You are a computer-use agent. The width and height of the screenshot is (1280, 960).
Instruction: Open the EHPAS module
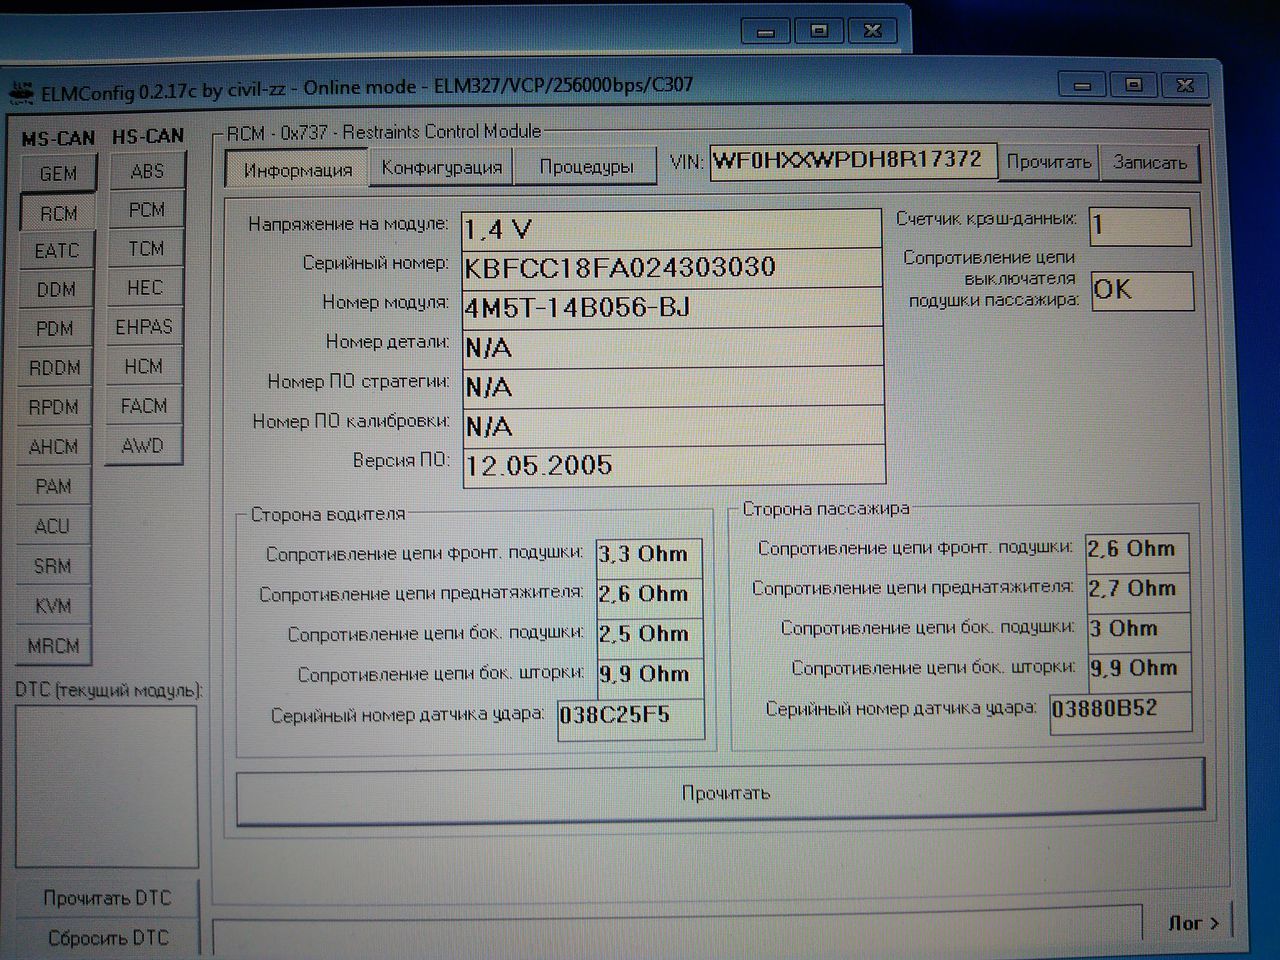144,327
